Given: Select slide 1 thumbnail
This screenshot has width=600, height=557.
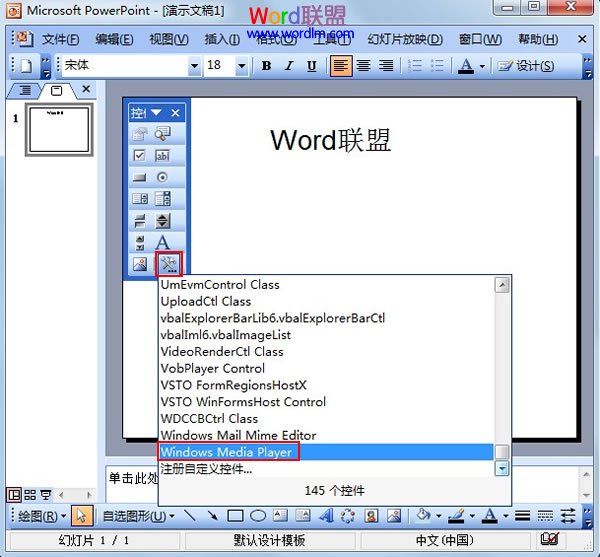Looking at the screenshot, I should tap(59, 130).
